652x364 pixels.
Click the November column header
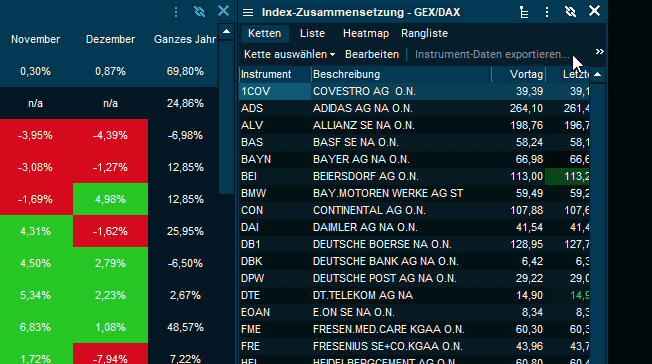tap(36, 40)
